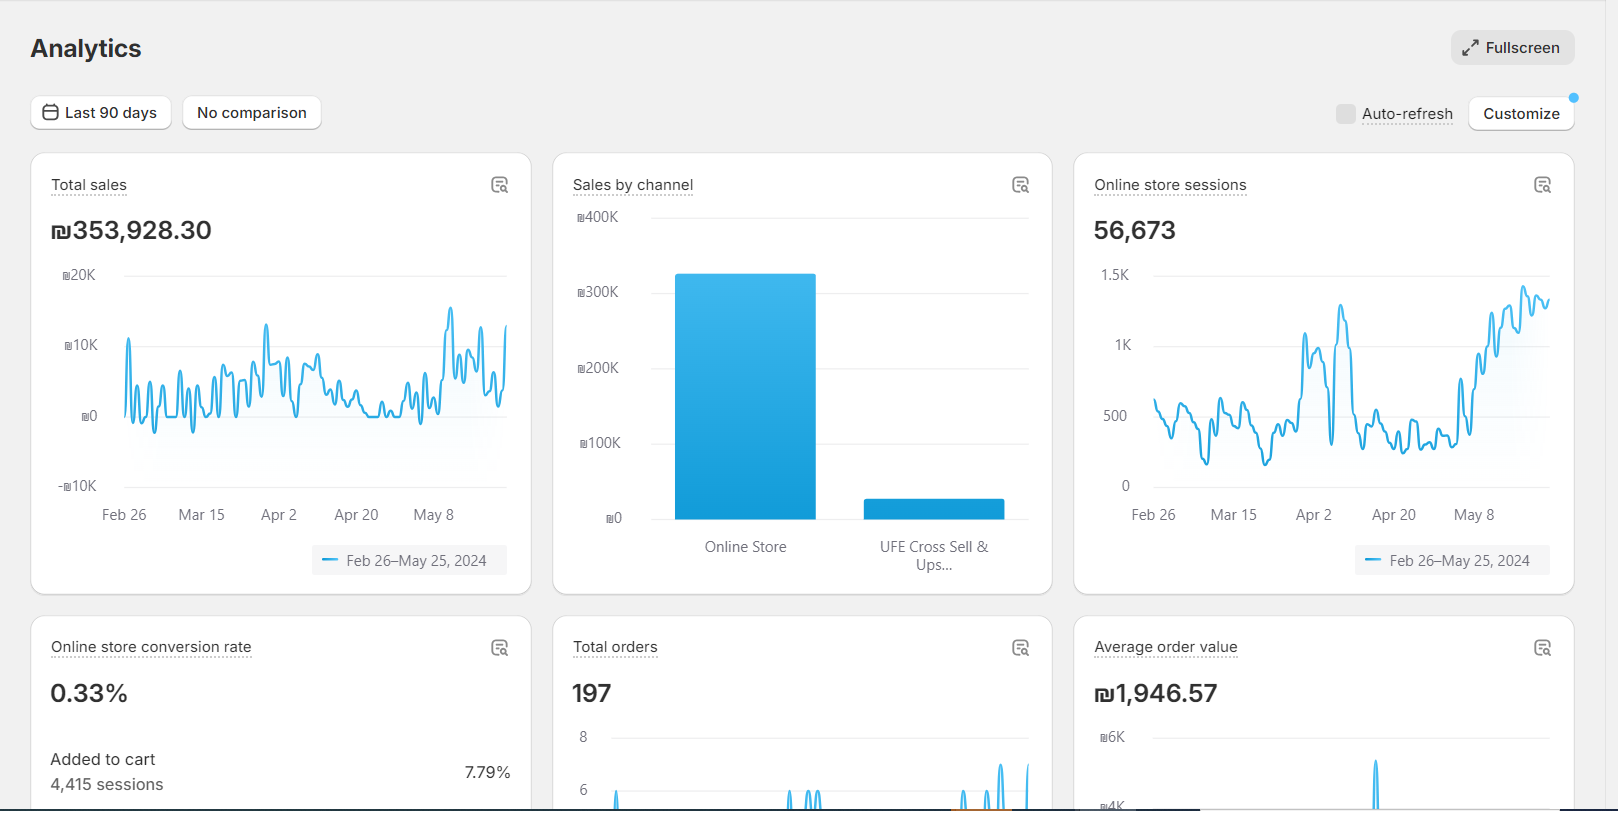This screenshot has width=1618, height=820.
Task: Open report icon on Sales by channel card
Action: point(1021,185)
